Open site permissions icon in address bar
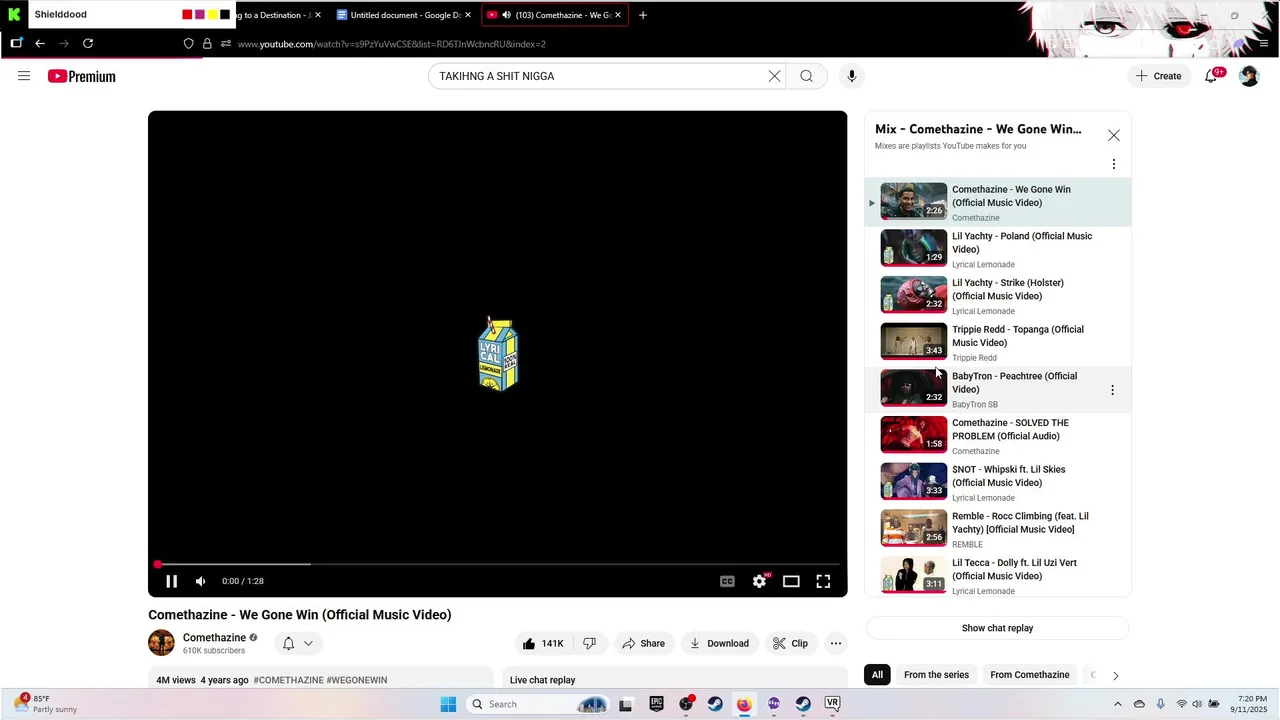 (226, 43)
